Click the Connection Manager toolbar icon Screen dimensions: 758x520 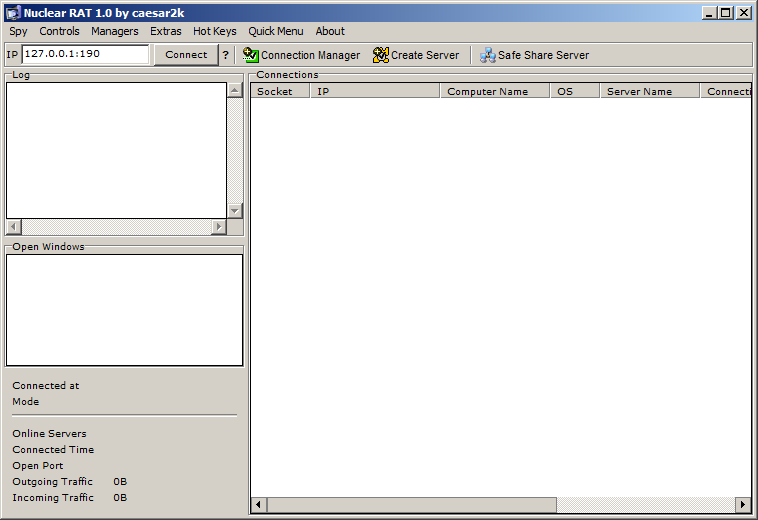click(x=251, y=55)
